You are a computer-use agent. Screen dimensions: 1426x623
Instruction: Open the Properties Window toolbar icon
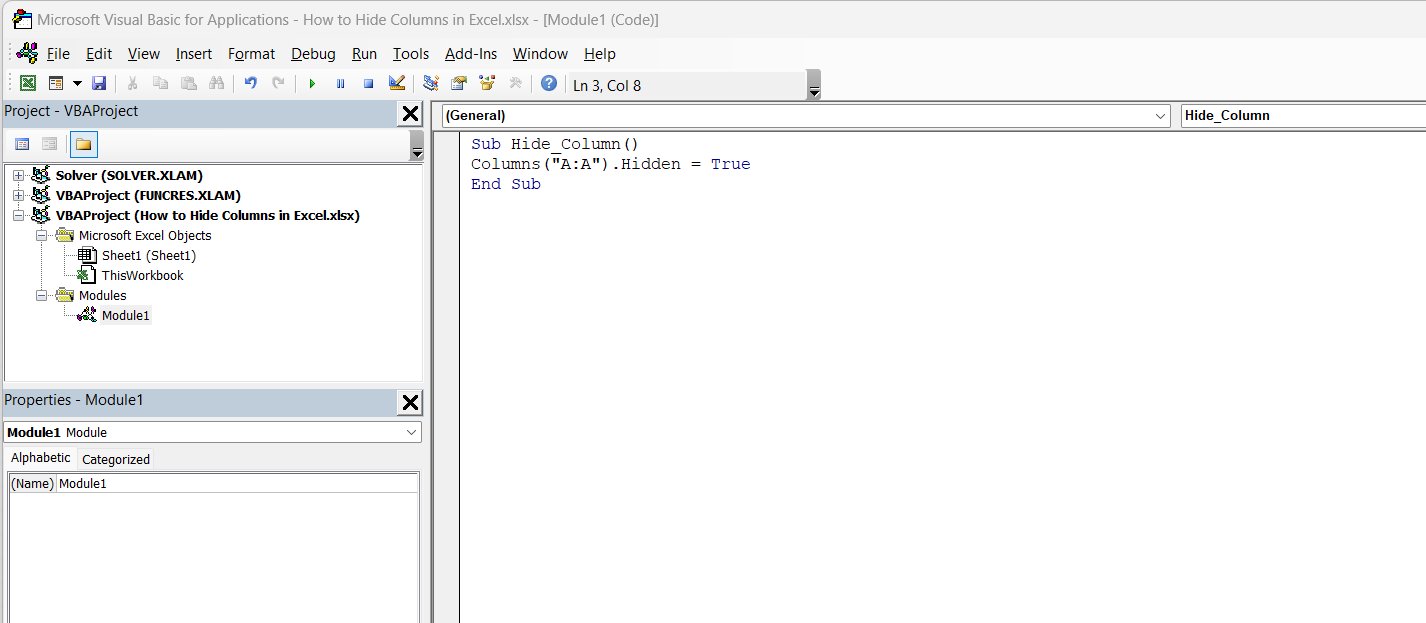459,84
